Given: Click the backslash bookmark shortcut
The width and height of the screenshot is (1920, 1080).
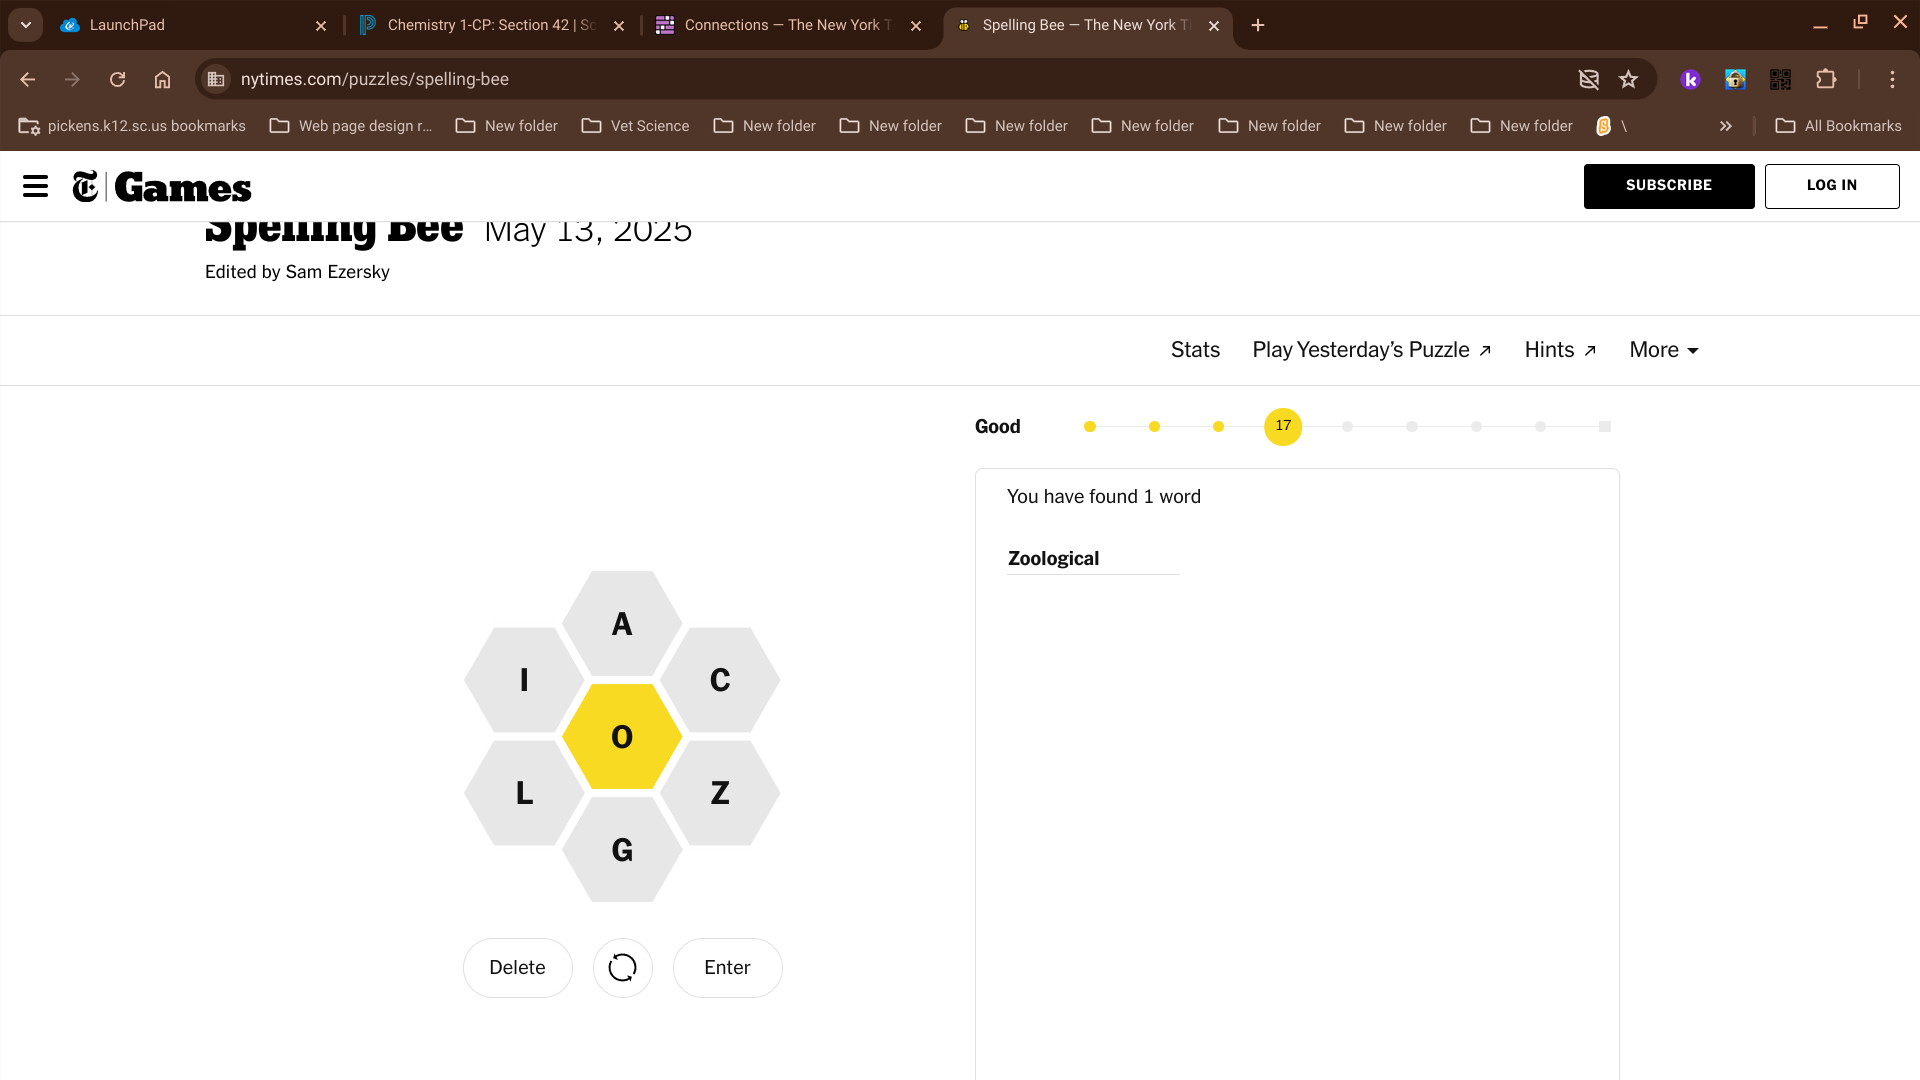Looking at the screenshot, I should pyautogui.click(x=1611, y=126).
